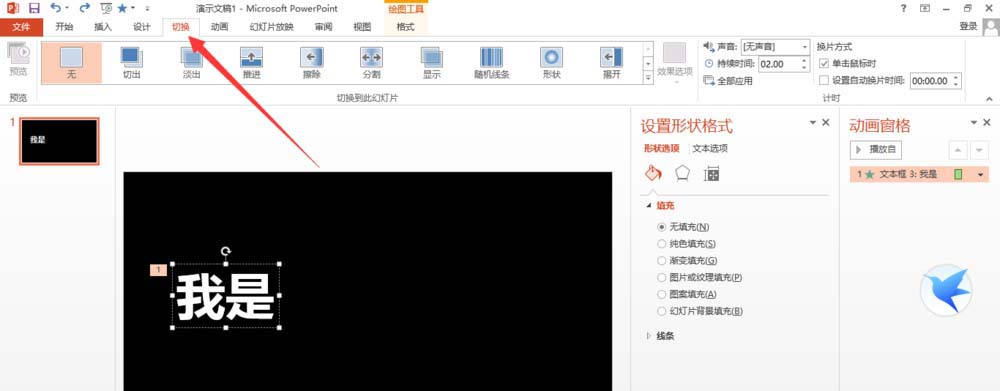Apply the 分割 (Split) transition
The height and width of the screenshot is (391, 1000).
[371, 63]
